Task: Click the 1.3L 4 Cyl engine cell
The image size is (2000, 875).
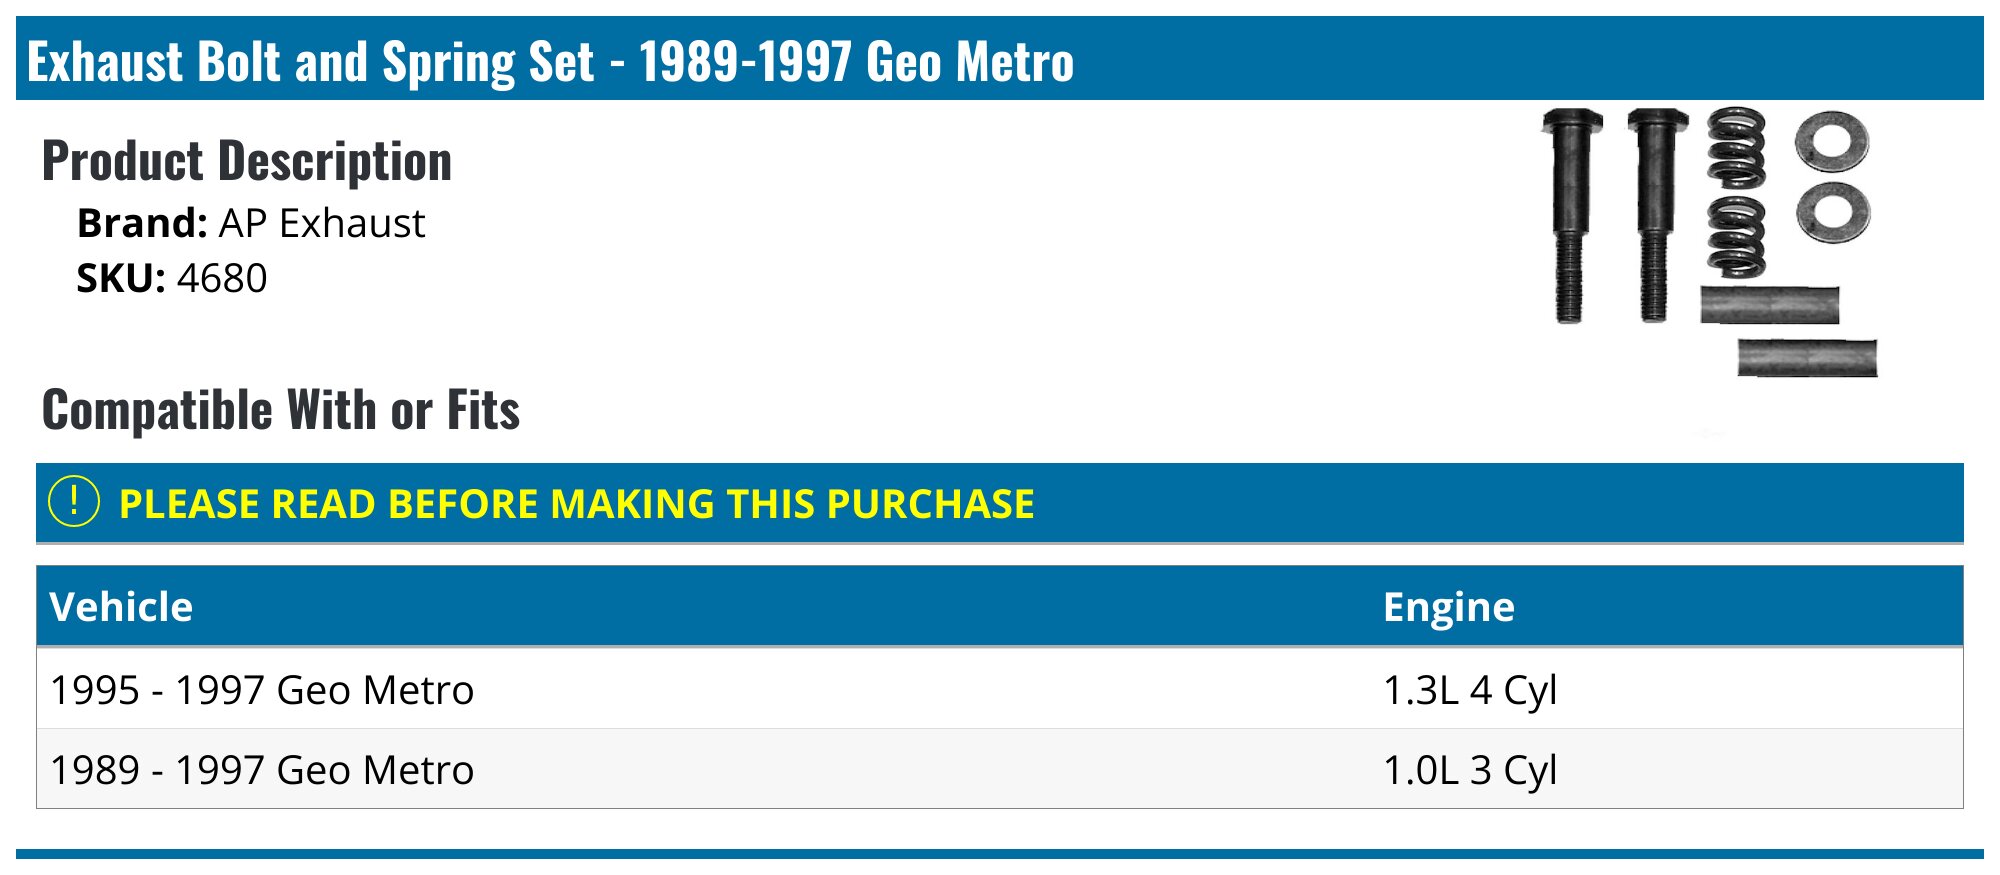Action: 1469,690
